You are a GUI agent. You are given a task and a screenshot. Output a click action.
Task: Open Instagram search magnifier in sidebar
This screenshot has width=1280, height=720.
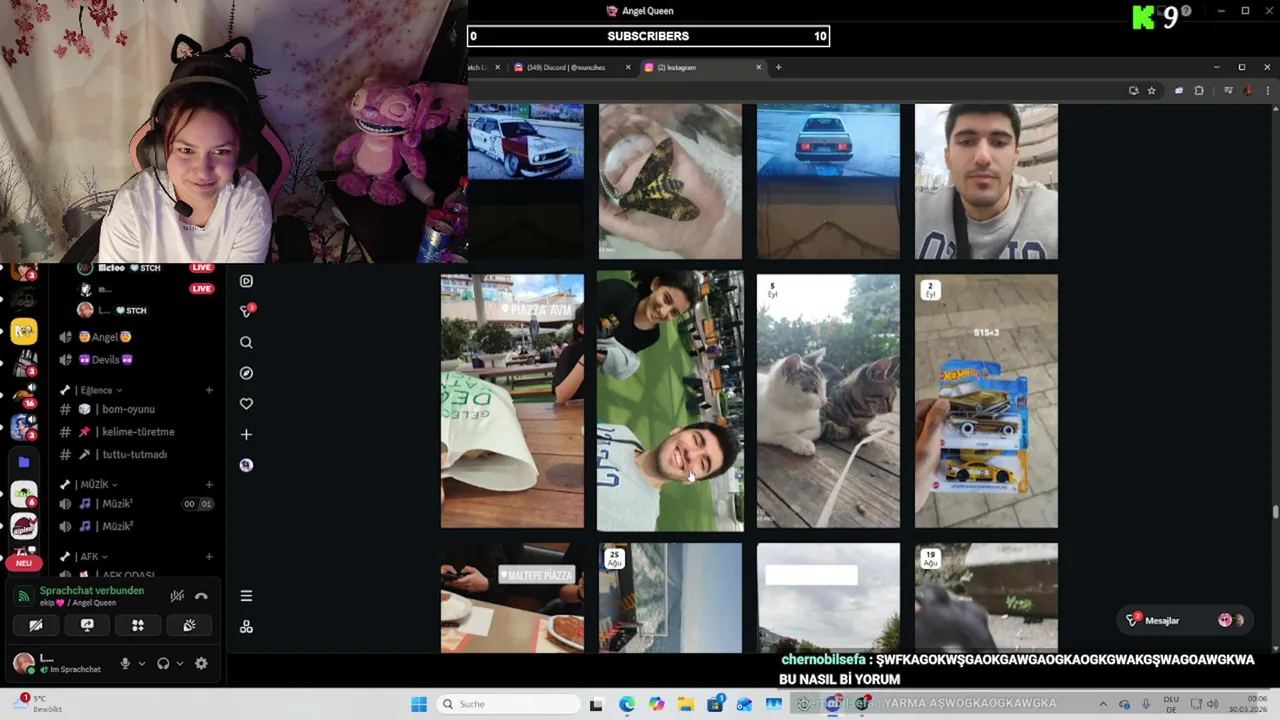(x=246, y=342)
